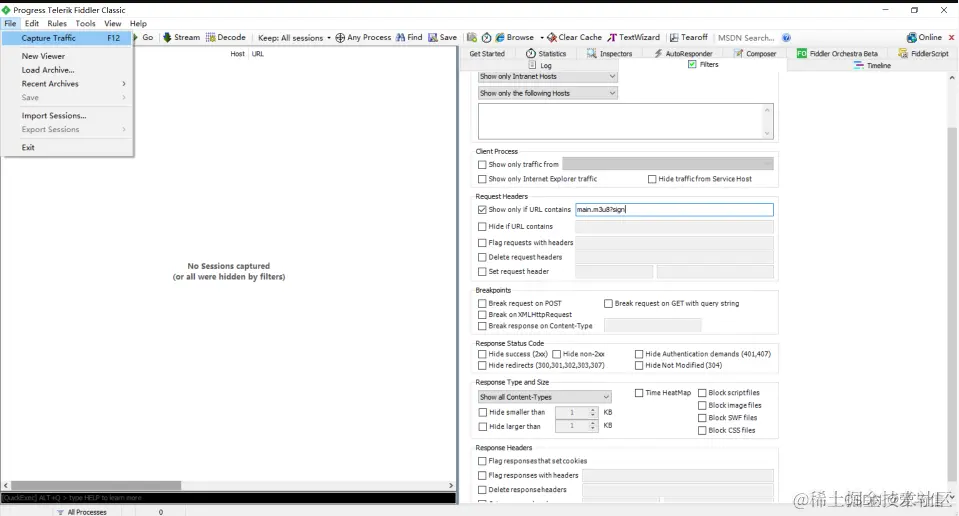Open the Rules menu
Viewport: 959px width, 516px height.
(x=57, y=23)
